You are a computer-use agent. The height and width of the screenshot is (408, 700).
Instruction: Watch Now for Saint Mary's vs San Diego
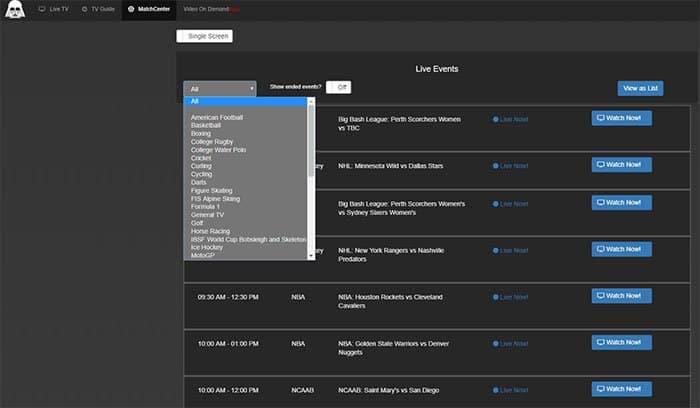[x=621, y=389]
